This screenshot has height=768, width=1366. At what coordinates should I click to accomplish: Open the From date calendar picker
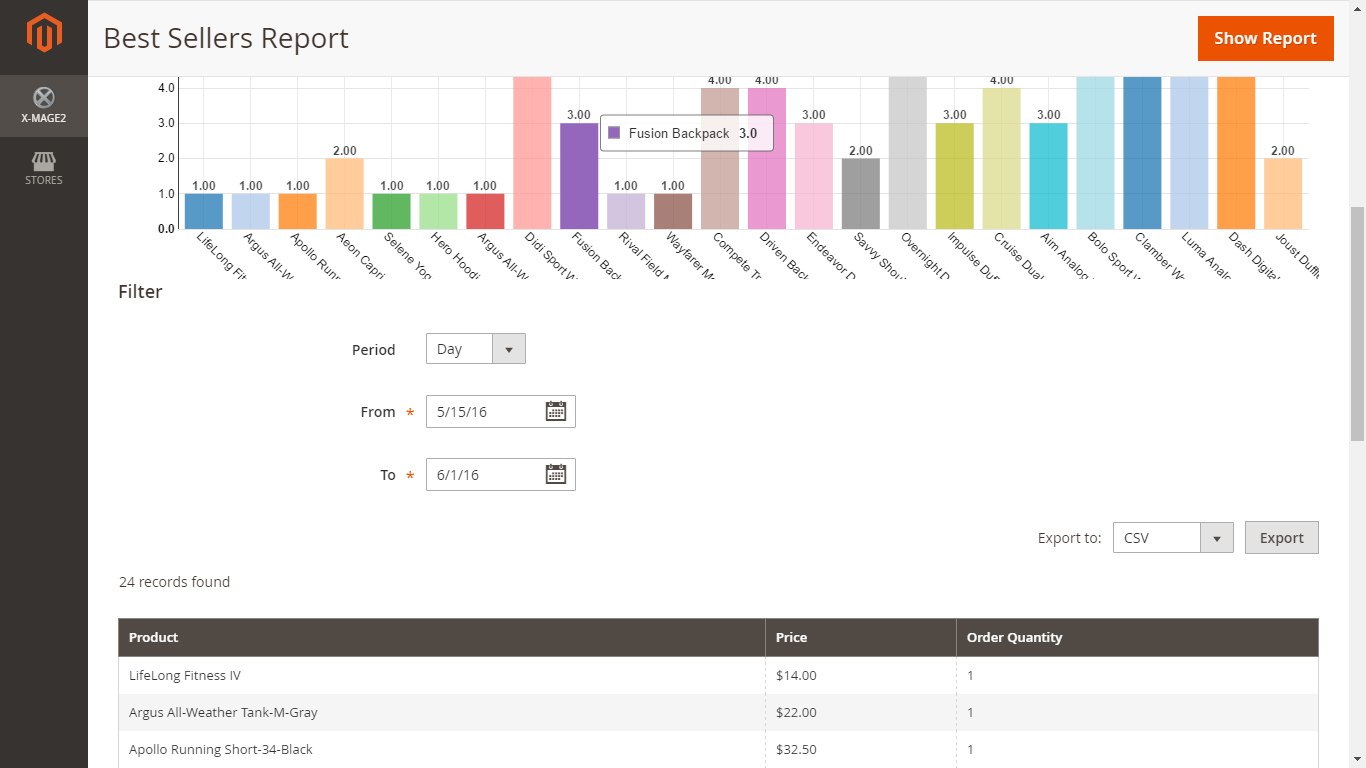(556, 411)
